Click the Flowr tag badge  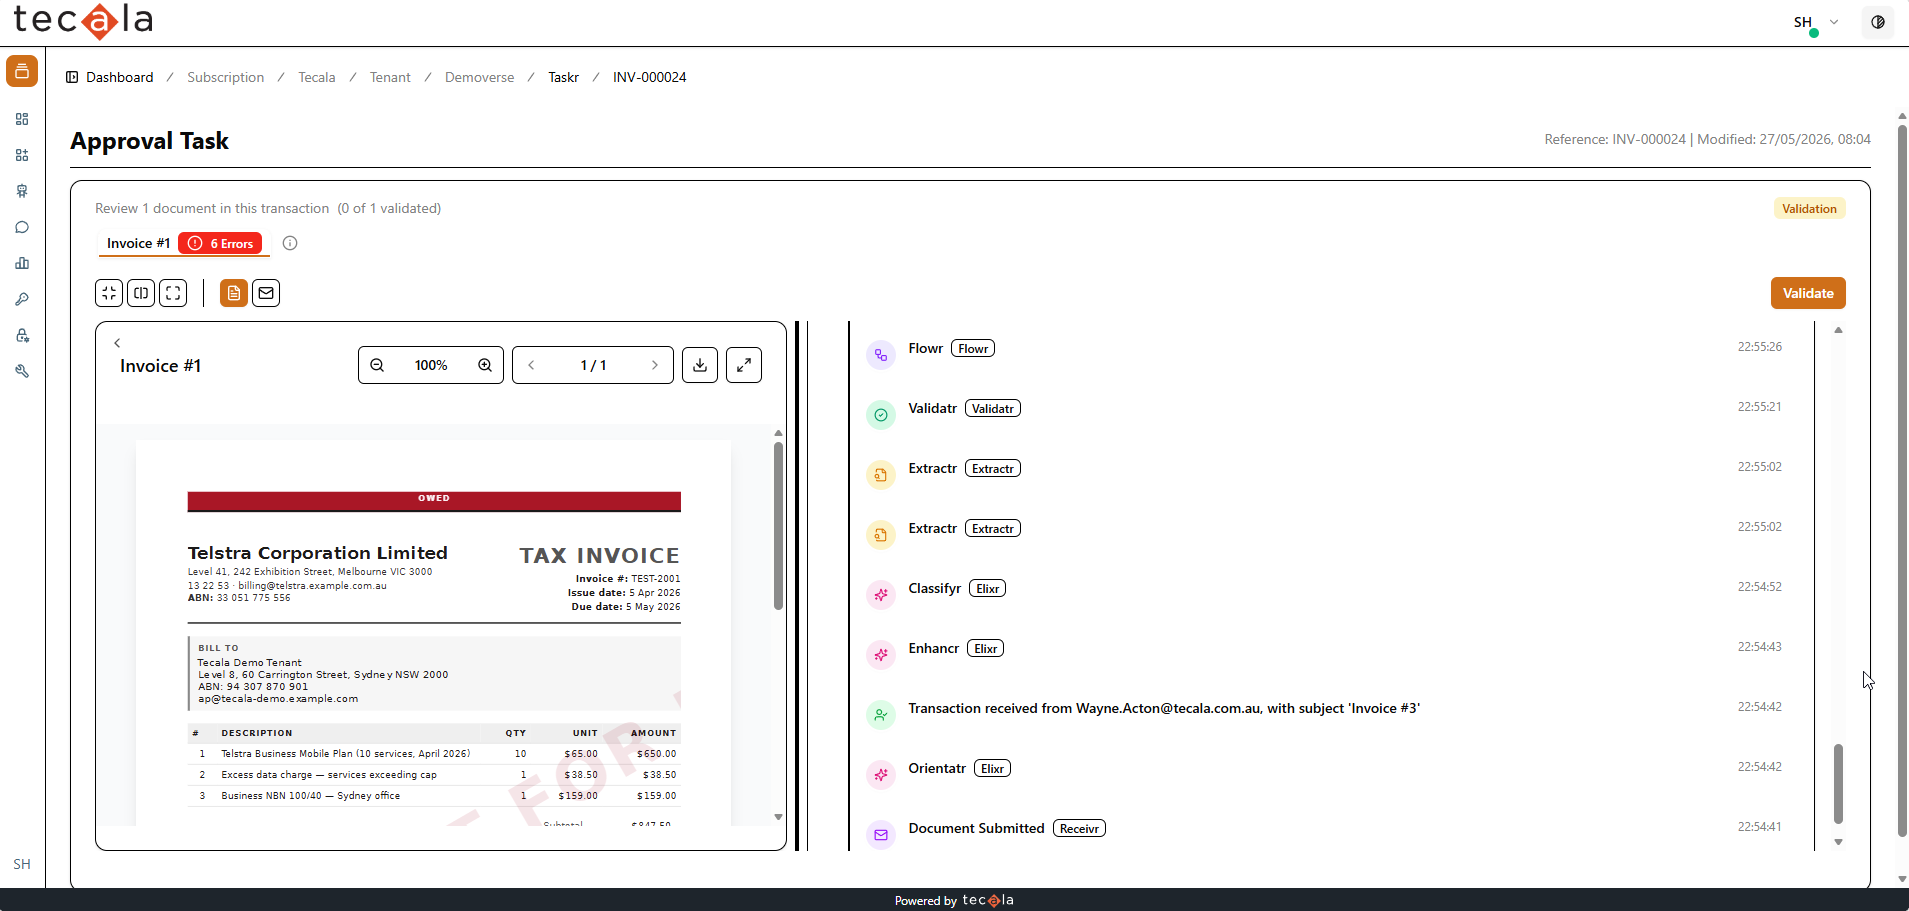coord(973,349)
